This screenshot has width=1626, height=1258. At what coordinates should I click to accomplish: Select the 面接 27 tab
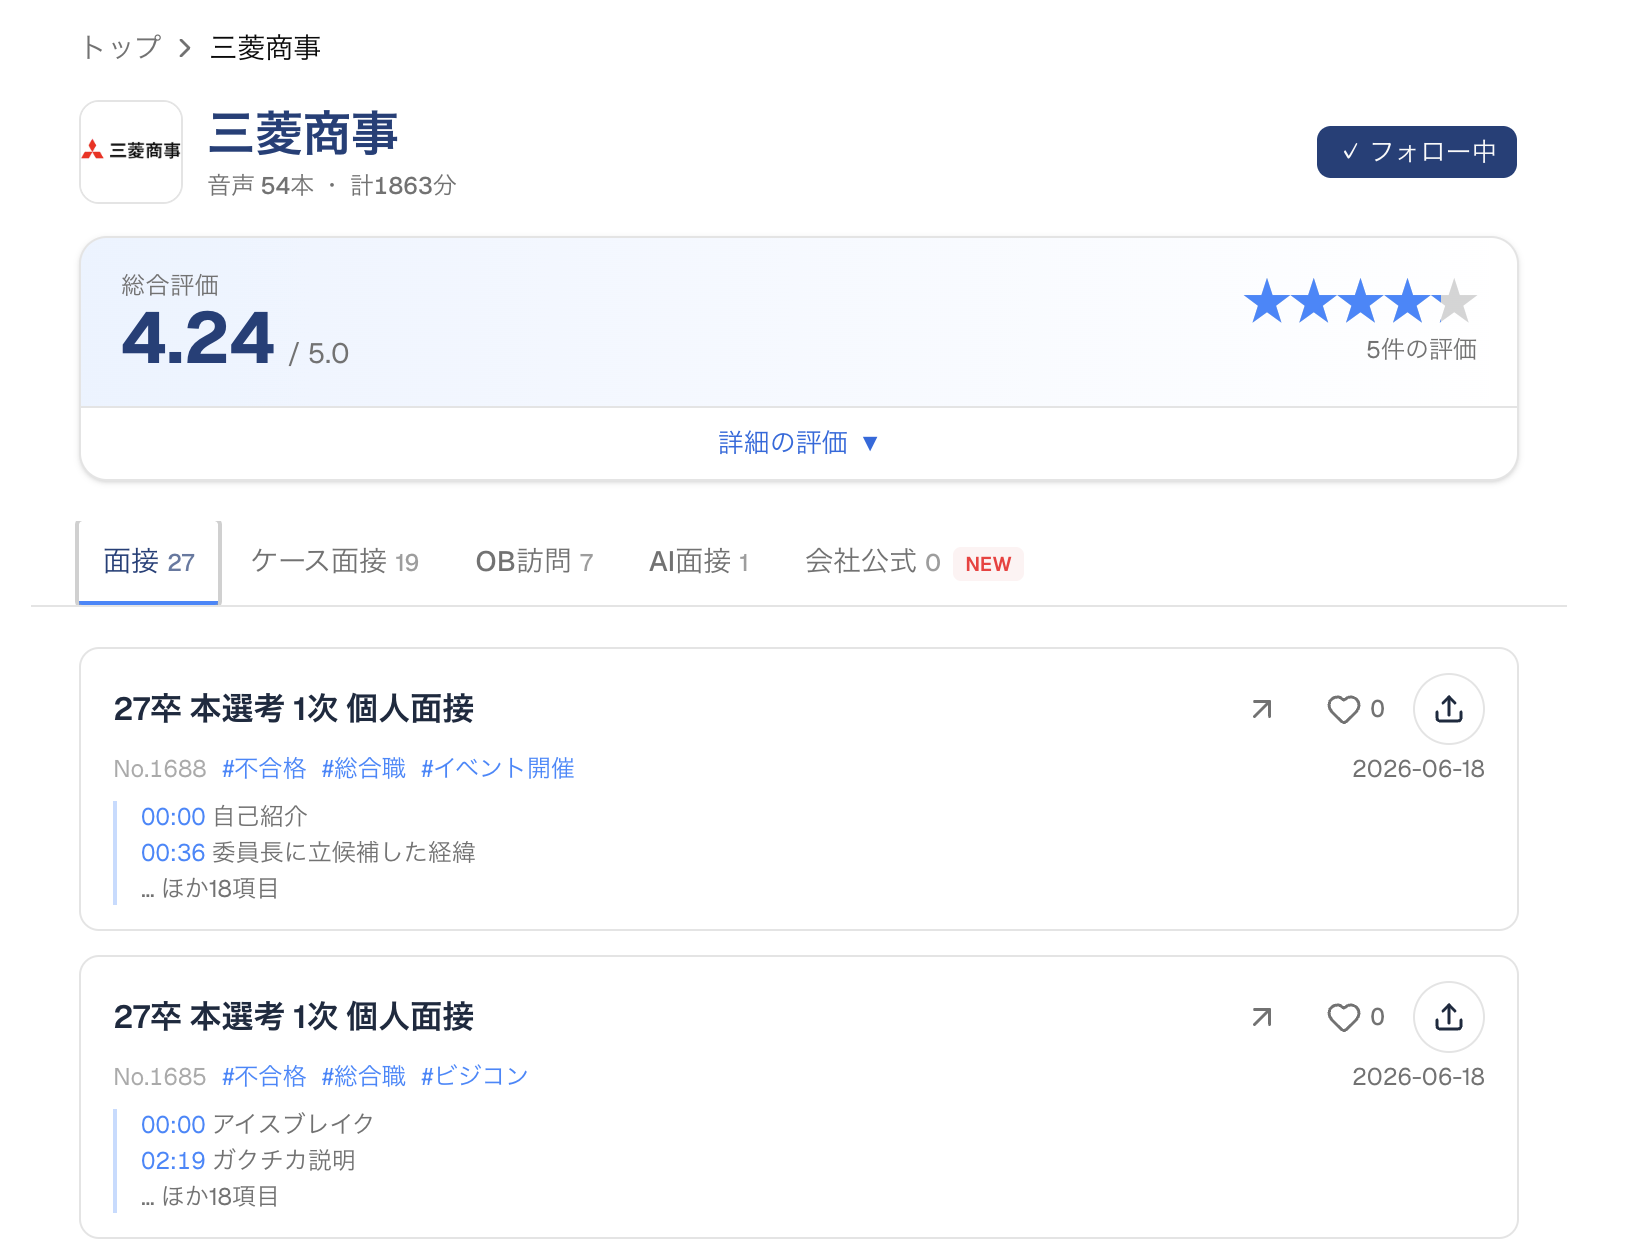point(149,562)
